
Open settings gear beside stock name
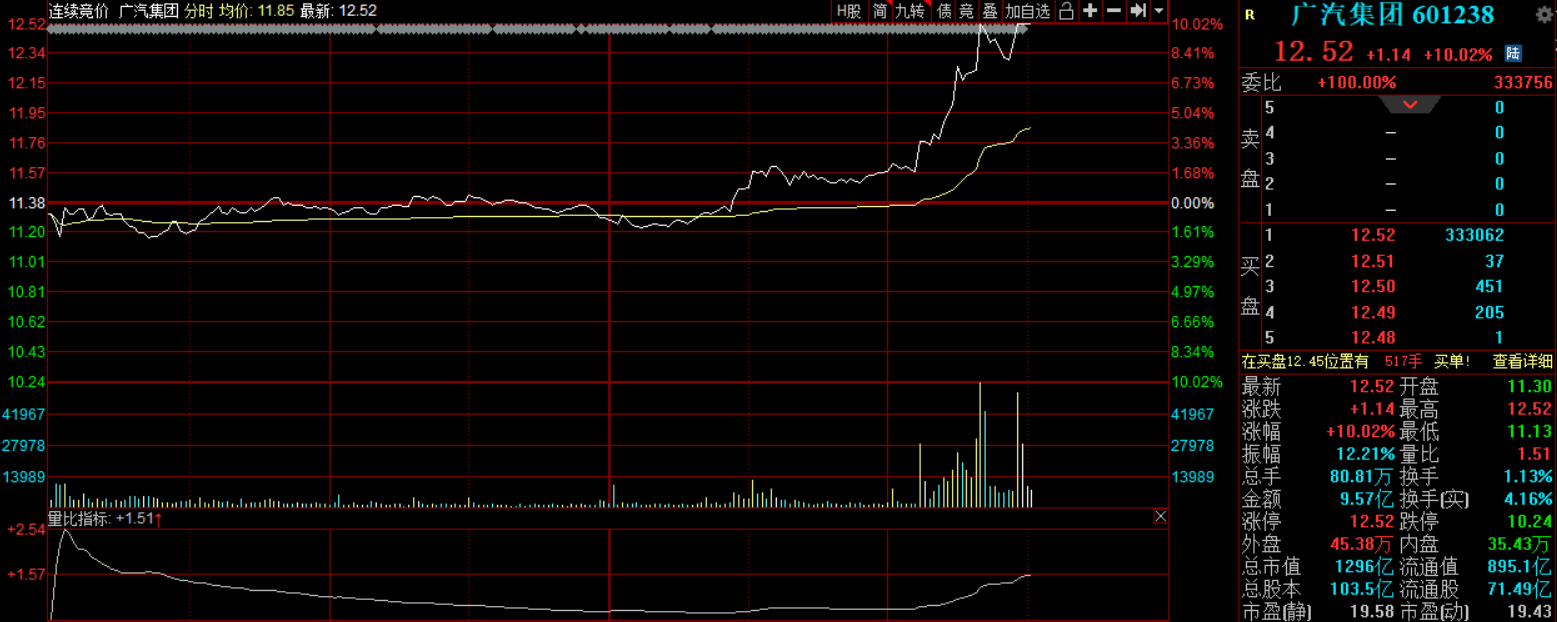pos(1545,15)
